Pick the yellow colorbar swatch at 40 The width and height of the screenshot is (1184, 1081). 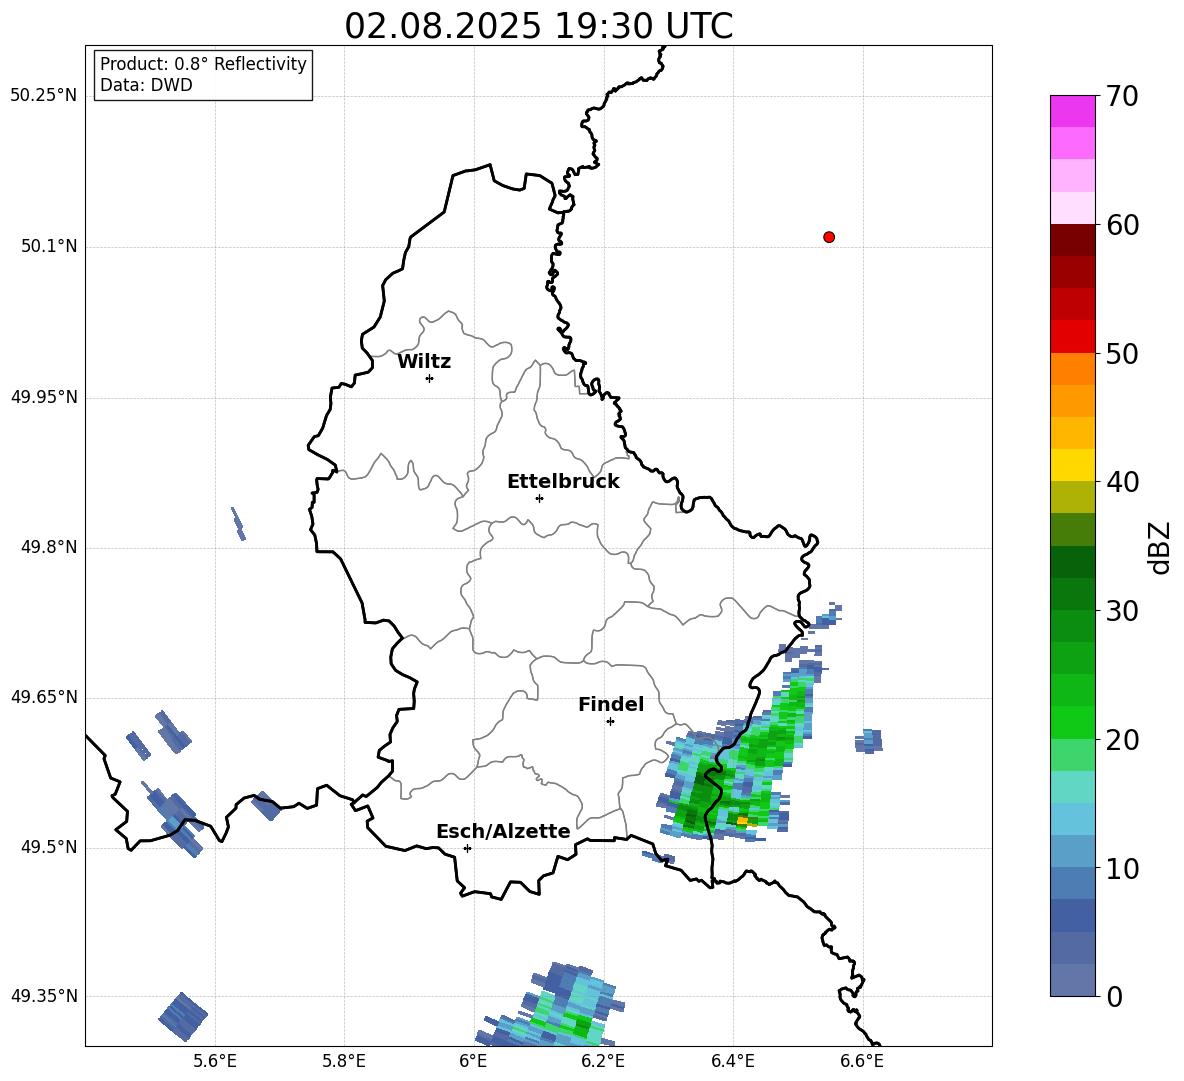tap(1072, 465)
